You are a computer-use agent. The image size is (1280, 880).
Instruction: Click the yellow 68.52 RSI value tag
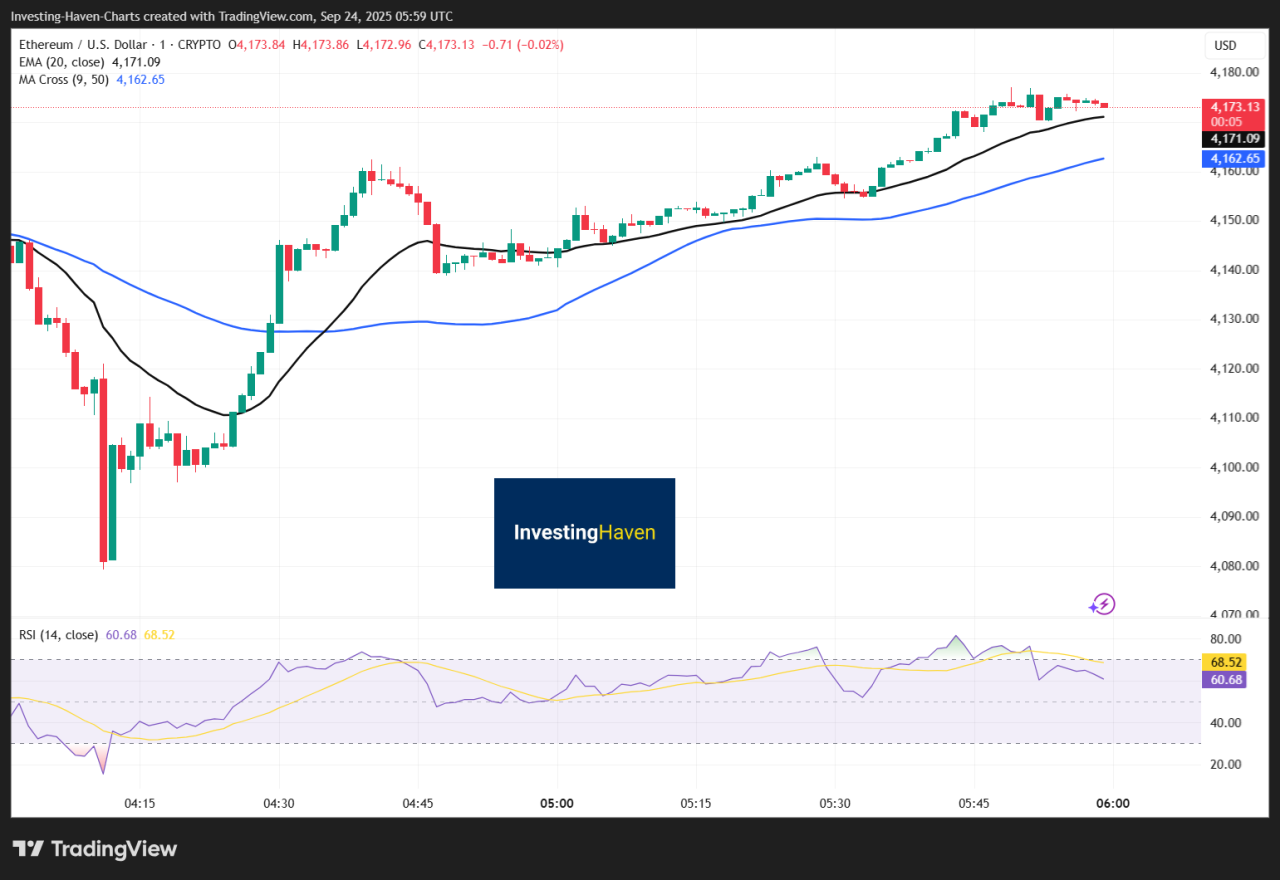click(1226, 662)
